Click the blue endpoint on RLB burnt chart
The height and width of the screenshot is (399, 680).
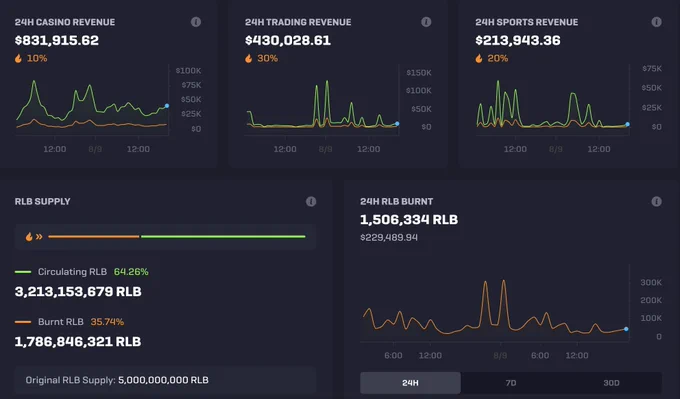tap(626, 329)
